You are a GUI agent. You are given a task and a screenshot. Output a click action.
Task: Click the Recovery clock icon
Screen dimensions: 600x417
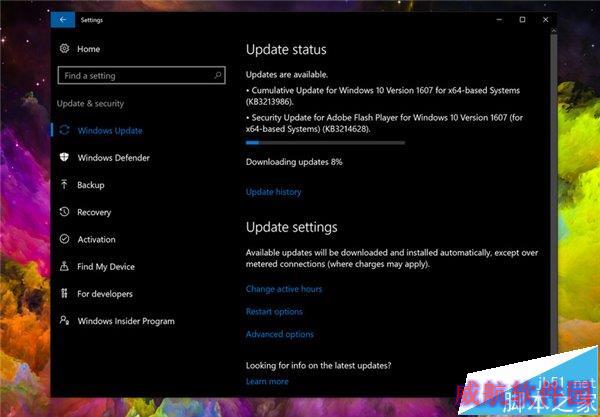click(x=64, y=212)
